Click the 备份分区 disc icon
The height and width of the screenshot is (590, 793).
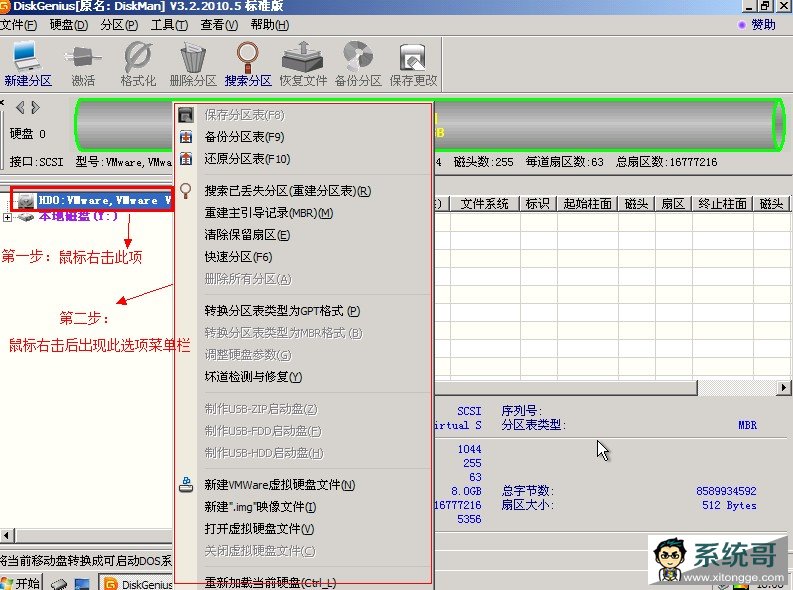tap(358, 64)
